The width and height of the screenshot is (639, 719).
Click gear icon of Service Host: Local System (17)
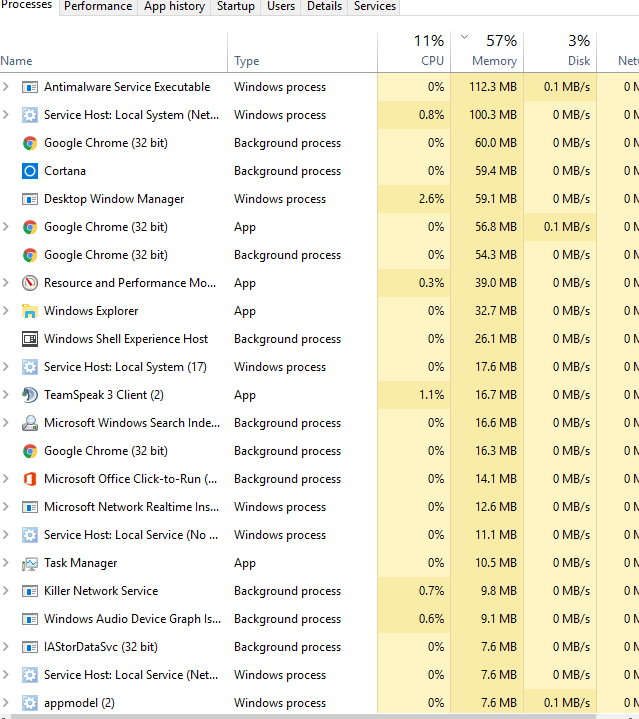30,367
